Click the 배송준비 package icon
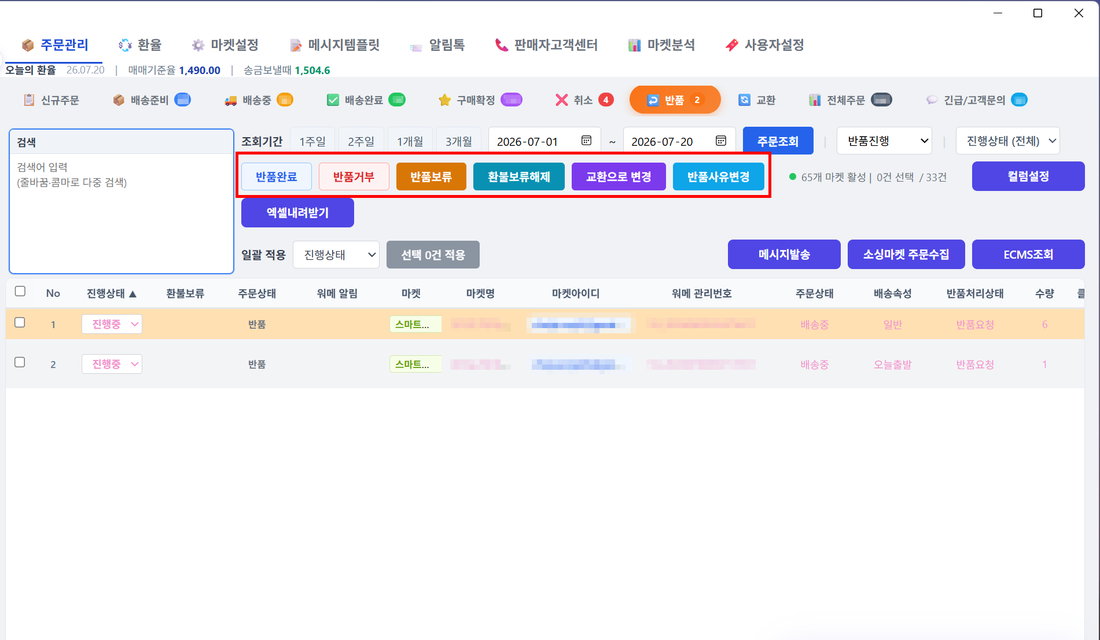 tap(119, 100)
